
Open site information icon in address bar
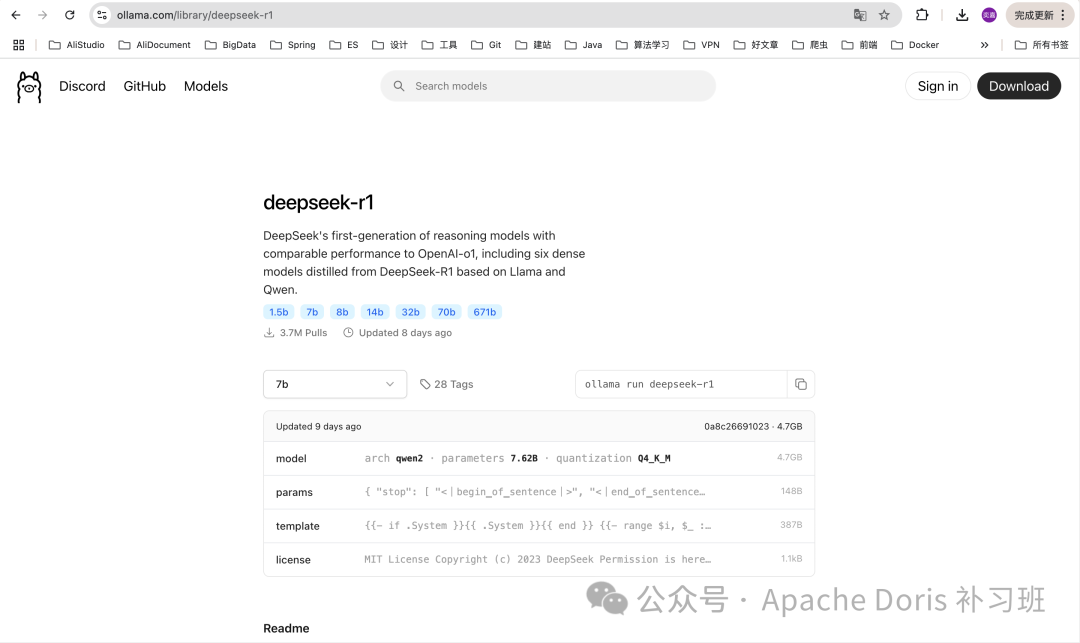(x=102, y=15)
